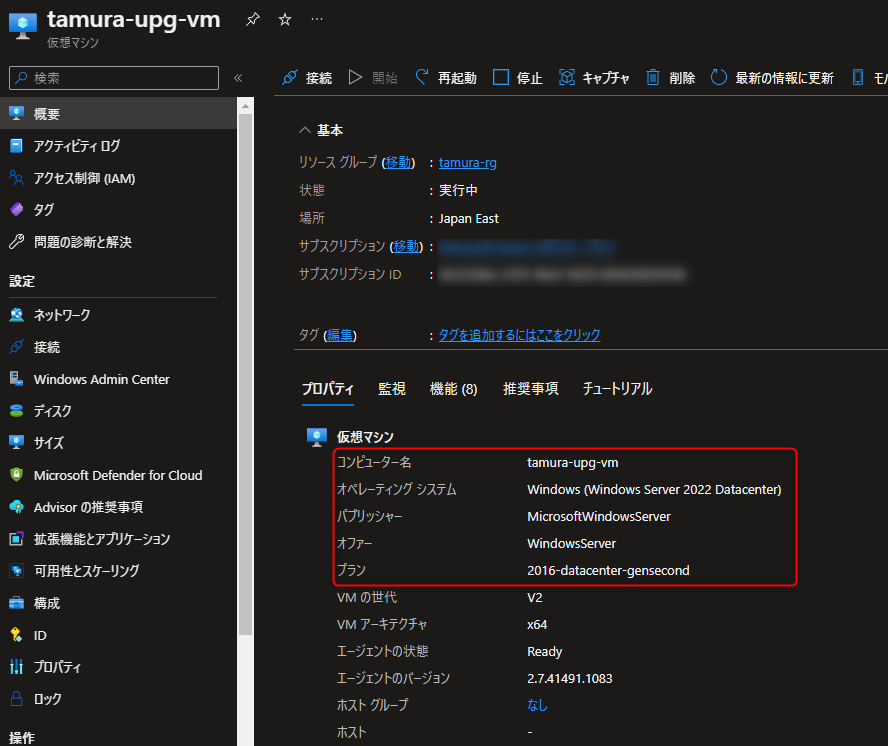
Task: Switch to the 監視 tab
Action: [x=392, y=389]
